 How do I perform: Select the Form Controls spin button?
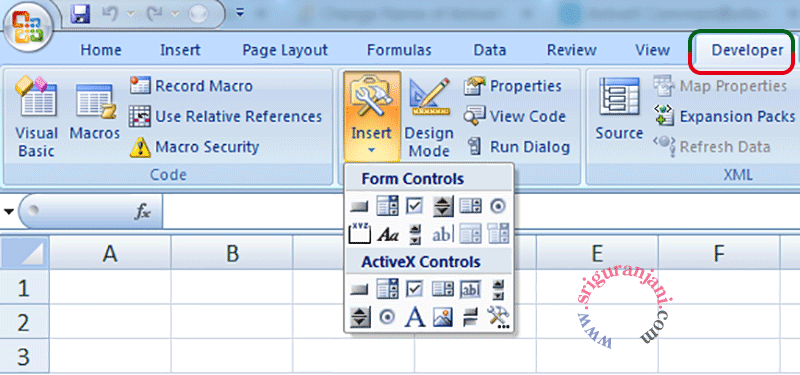[x=443, y=207]
